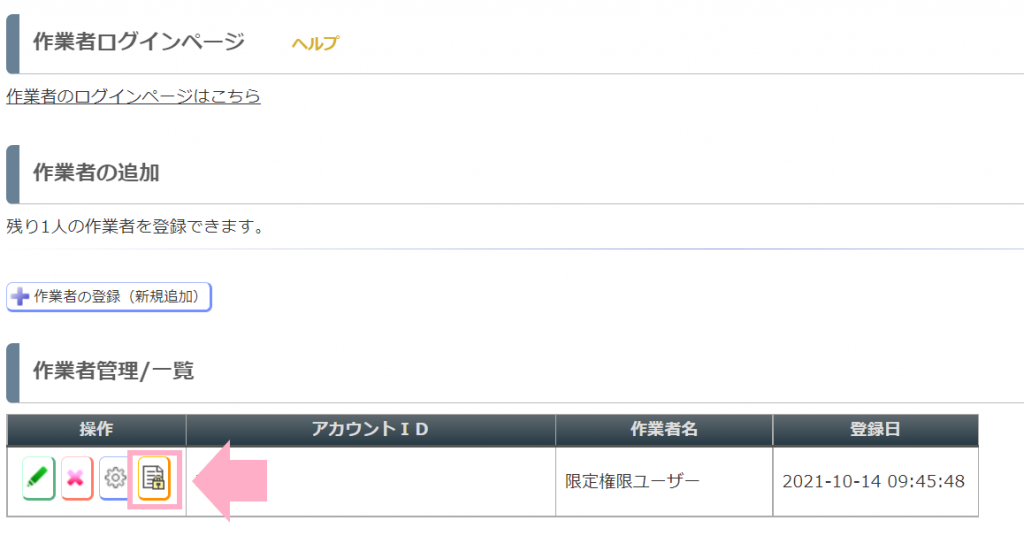Select the アカウントID column header
The image size is (1024, 551).
coord(370,430)
